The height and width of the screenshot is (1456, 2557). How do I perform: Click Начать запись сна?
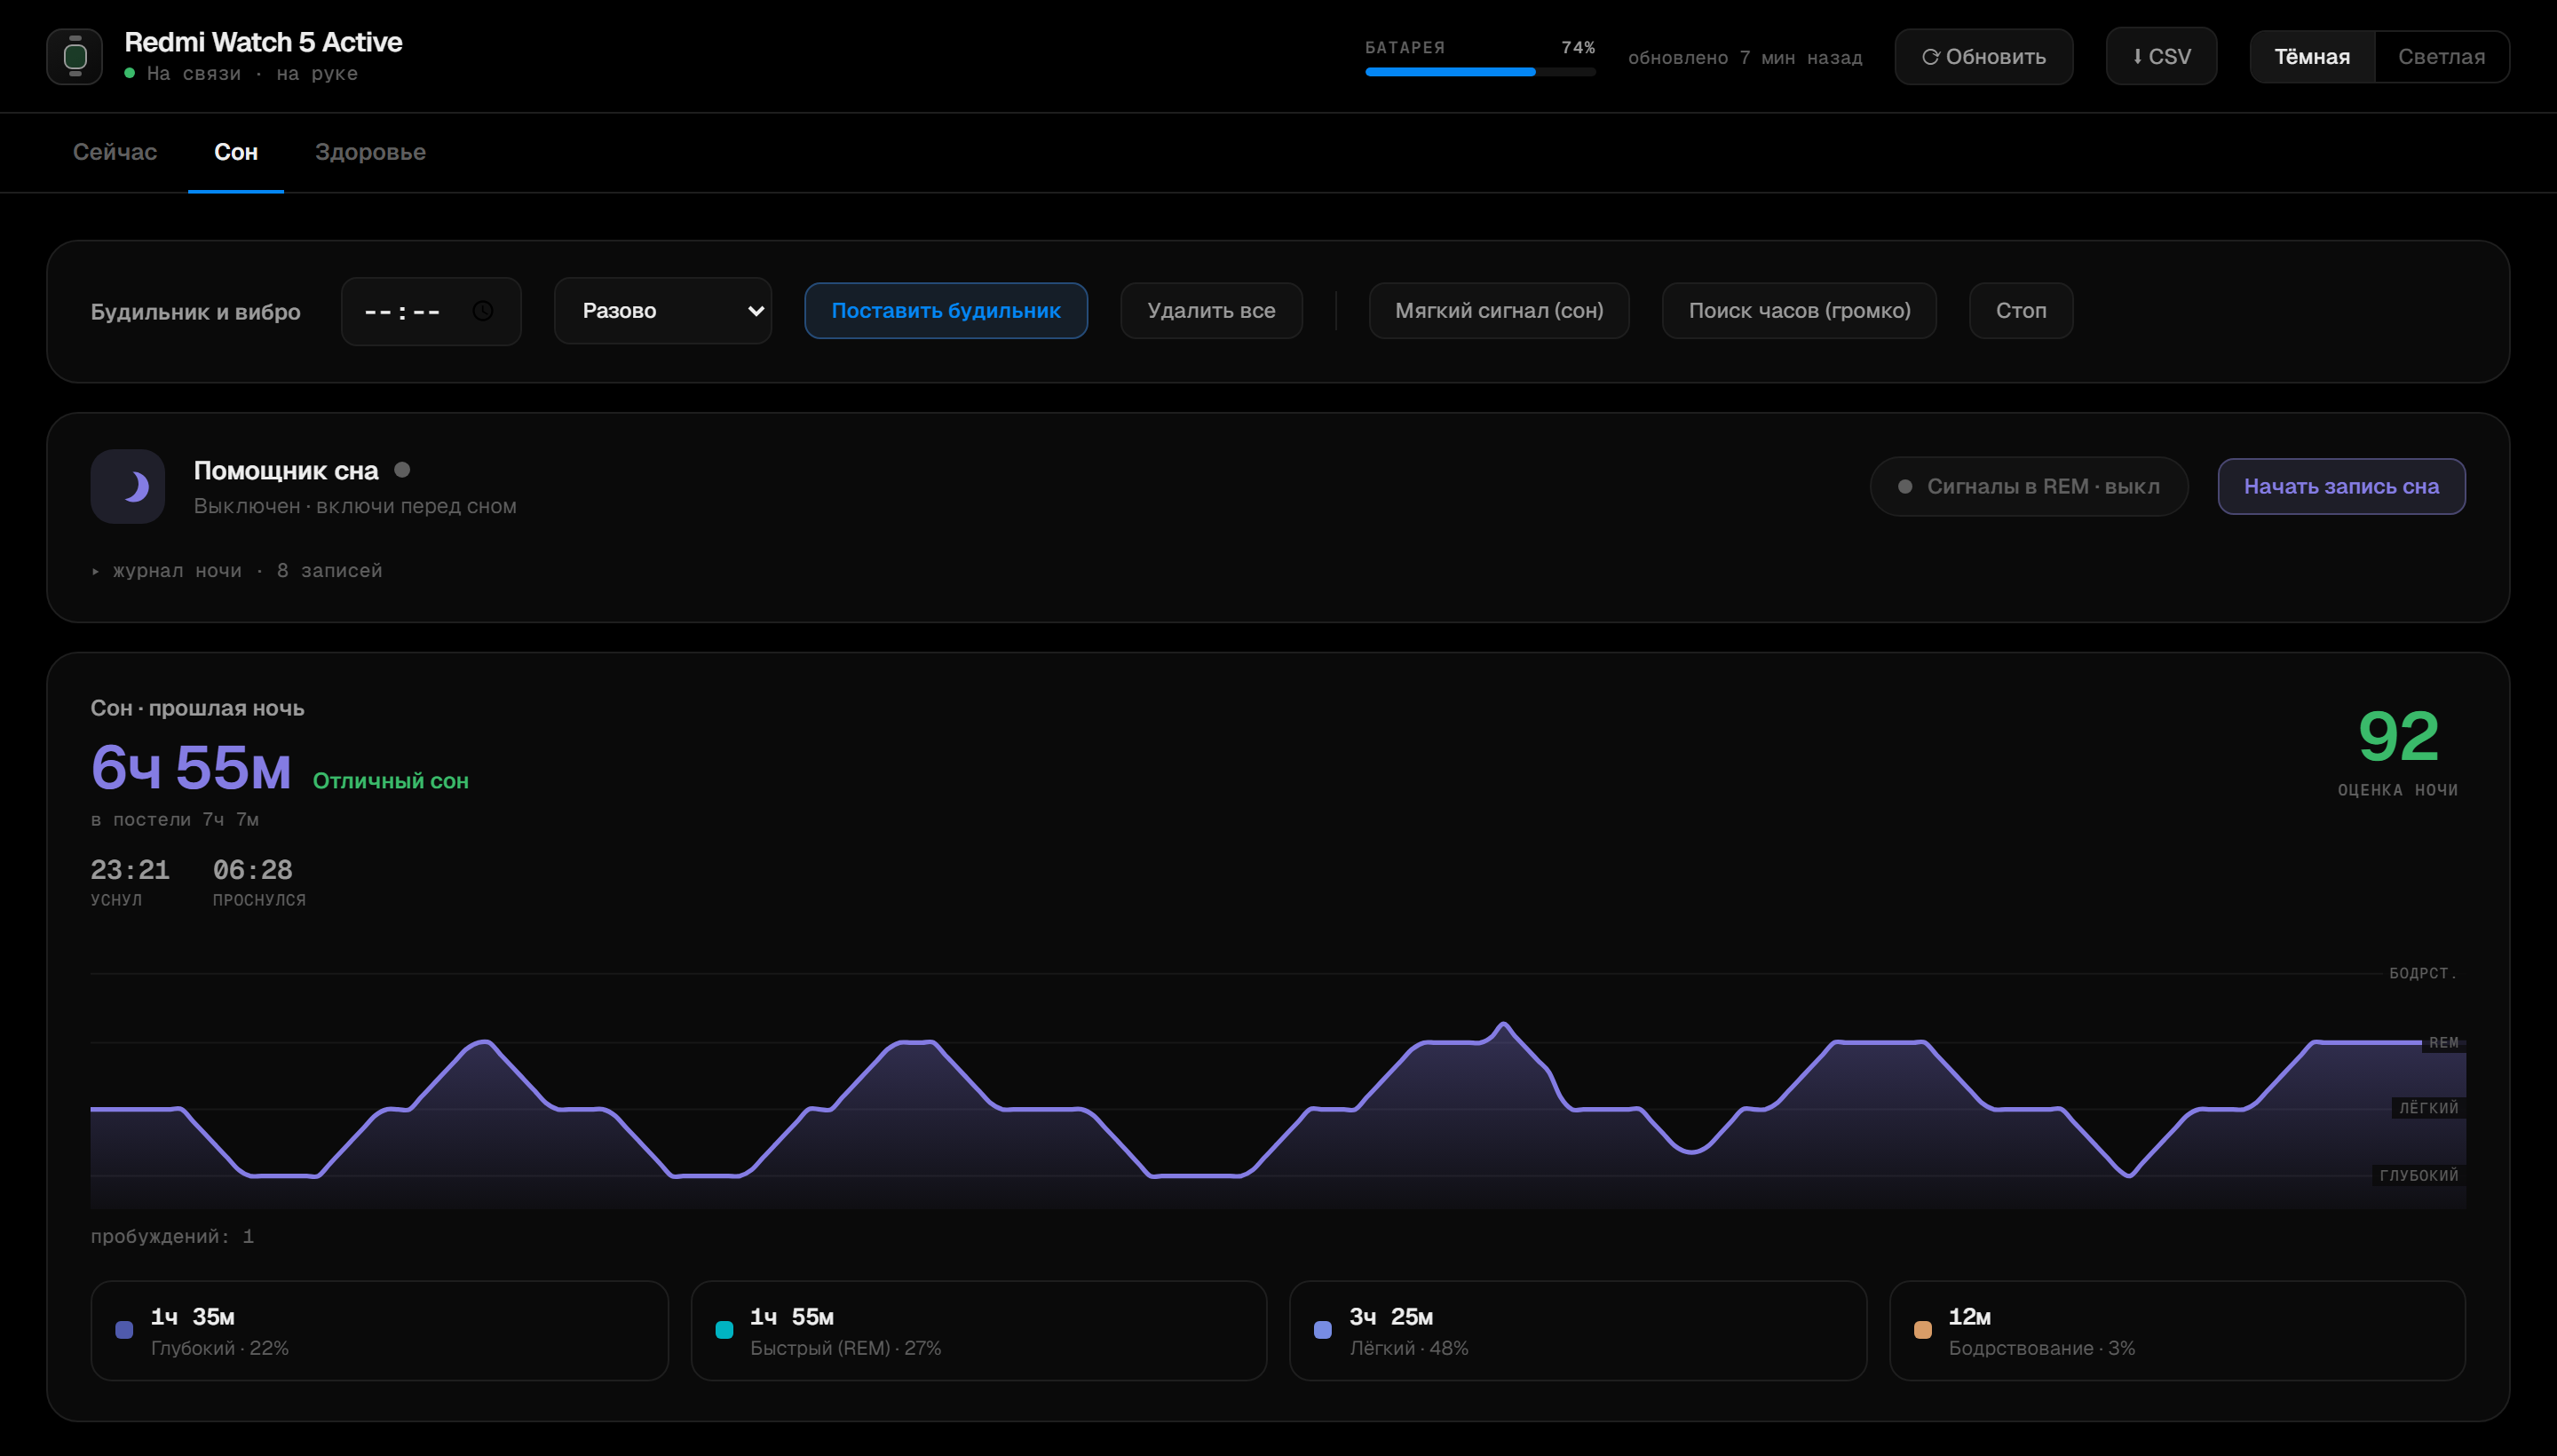2341,487
